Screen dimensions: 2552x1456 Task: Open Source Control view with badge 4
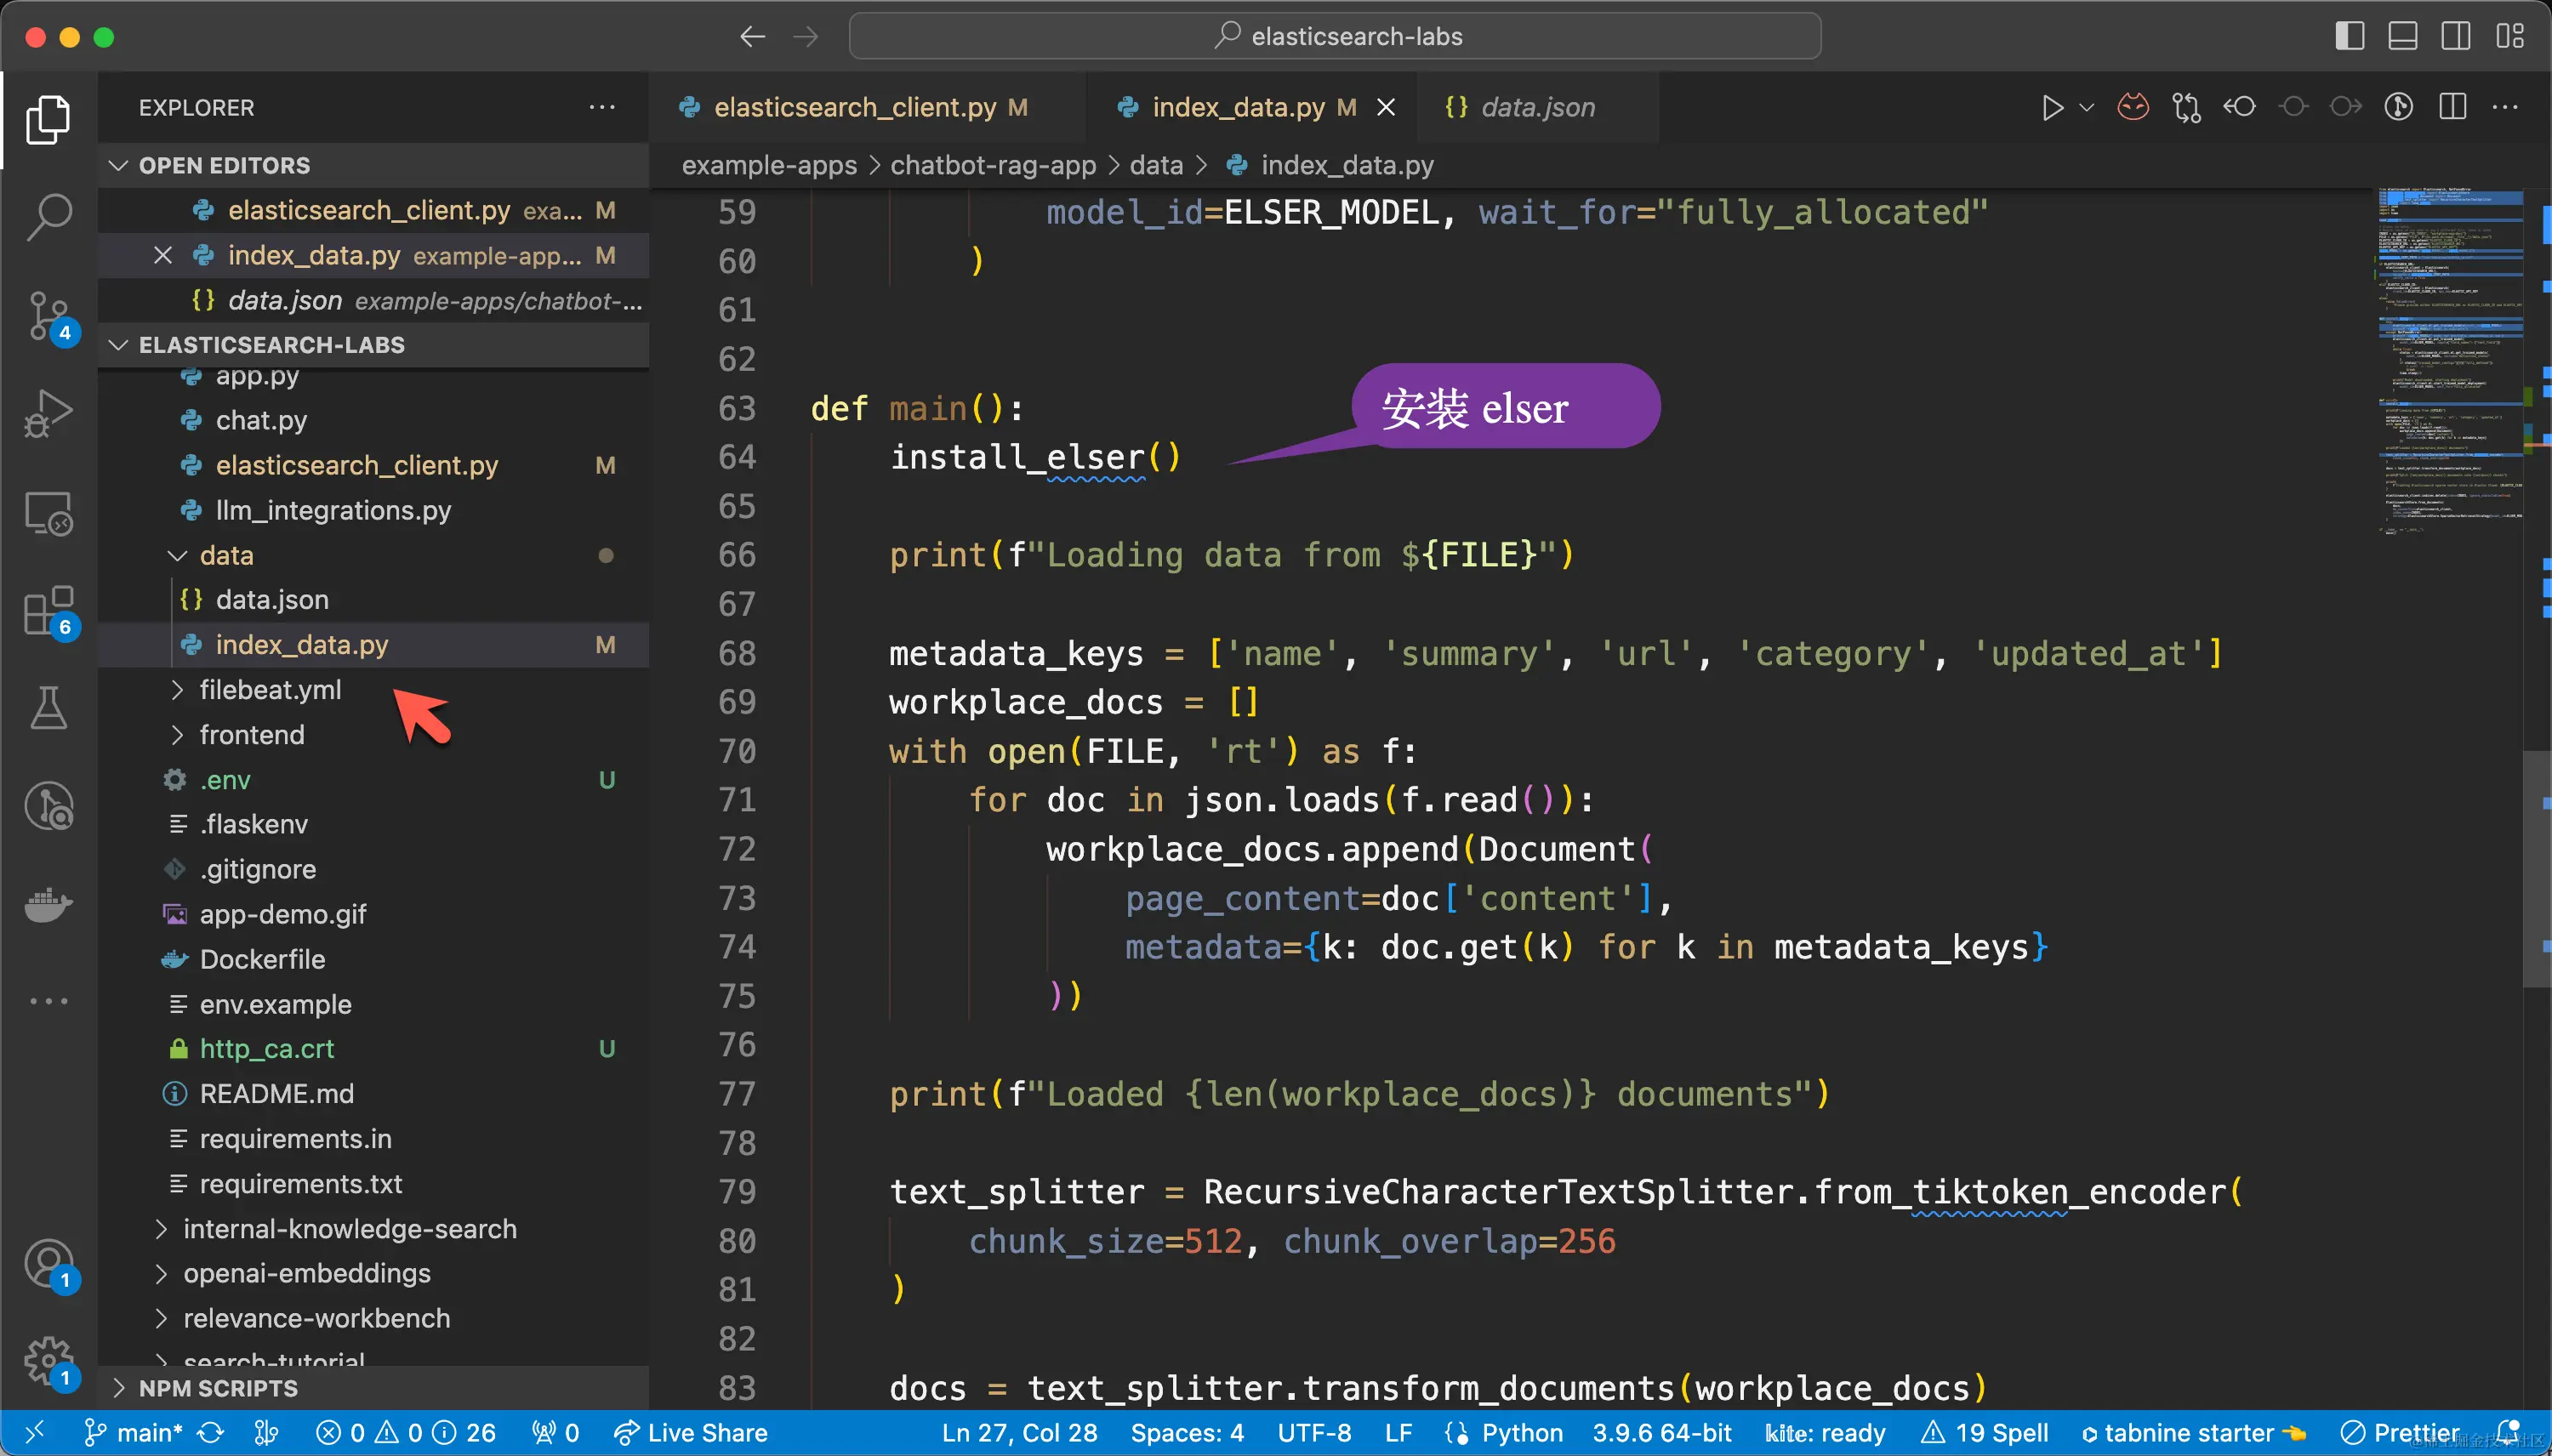[48, 316]
